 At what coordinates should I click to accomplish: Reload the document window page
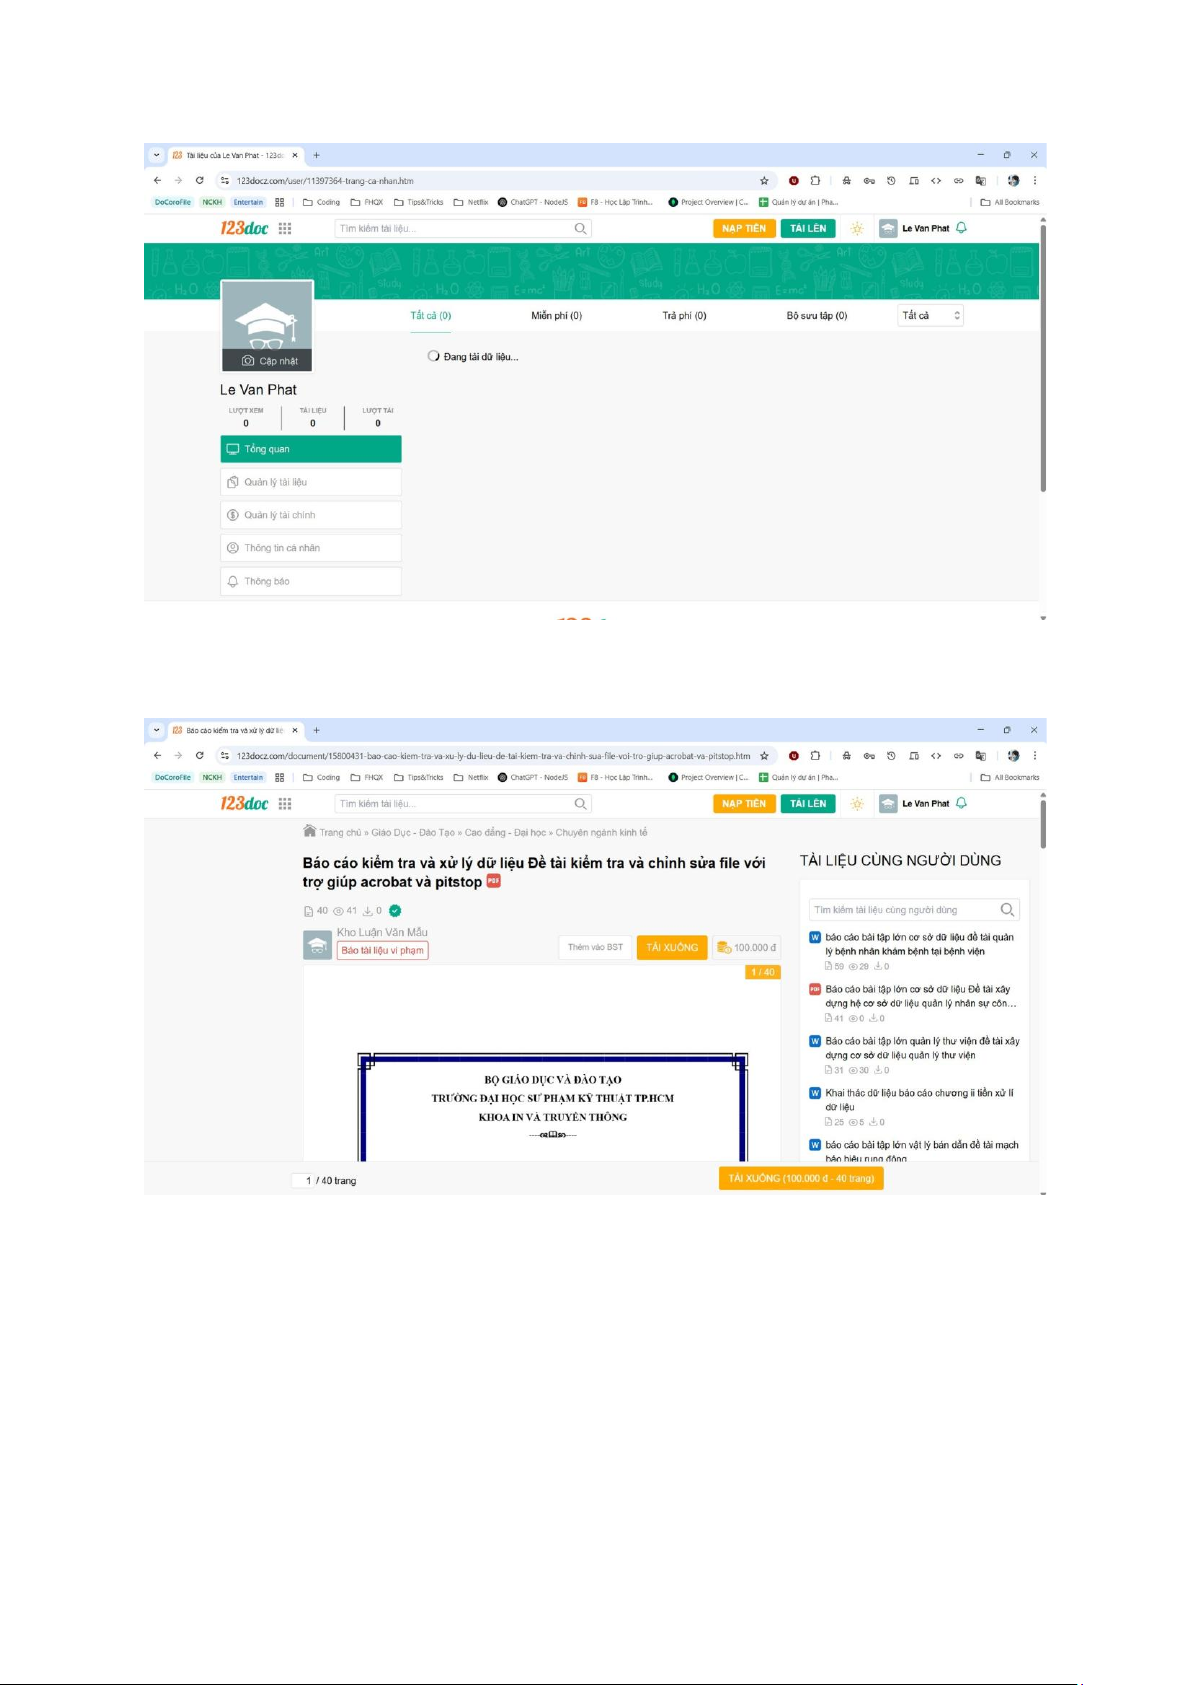tap(199, 756)
